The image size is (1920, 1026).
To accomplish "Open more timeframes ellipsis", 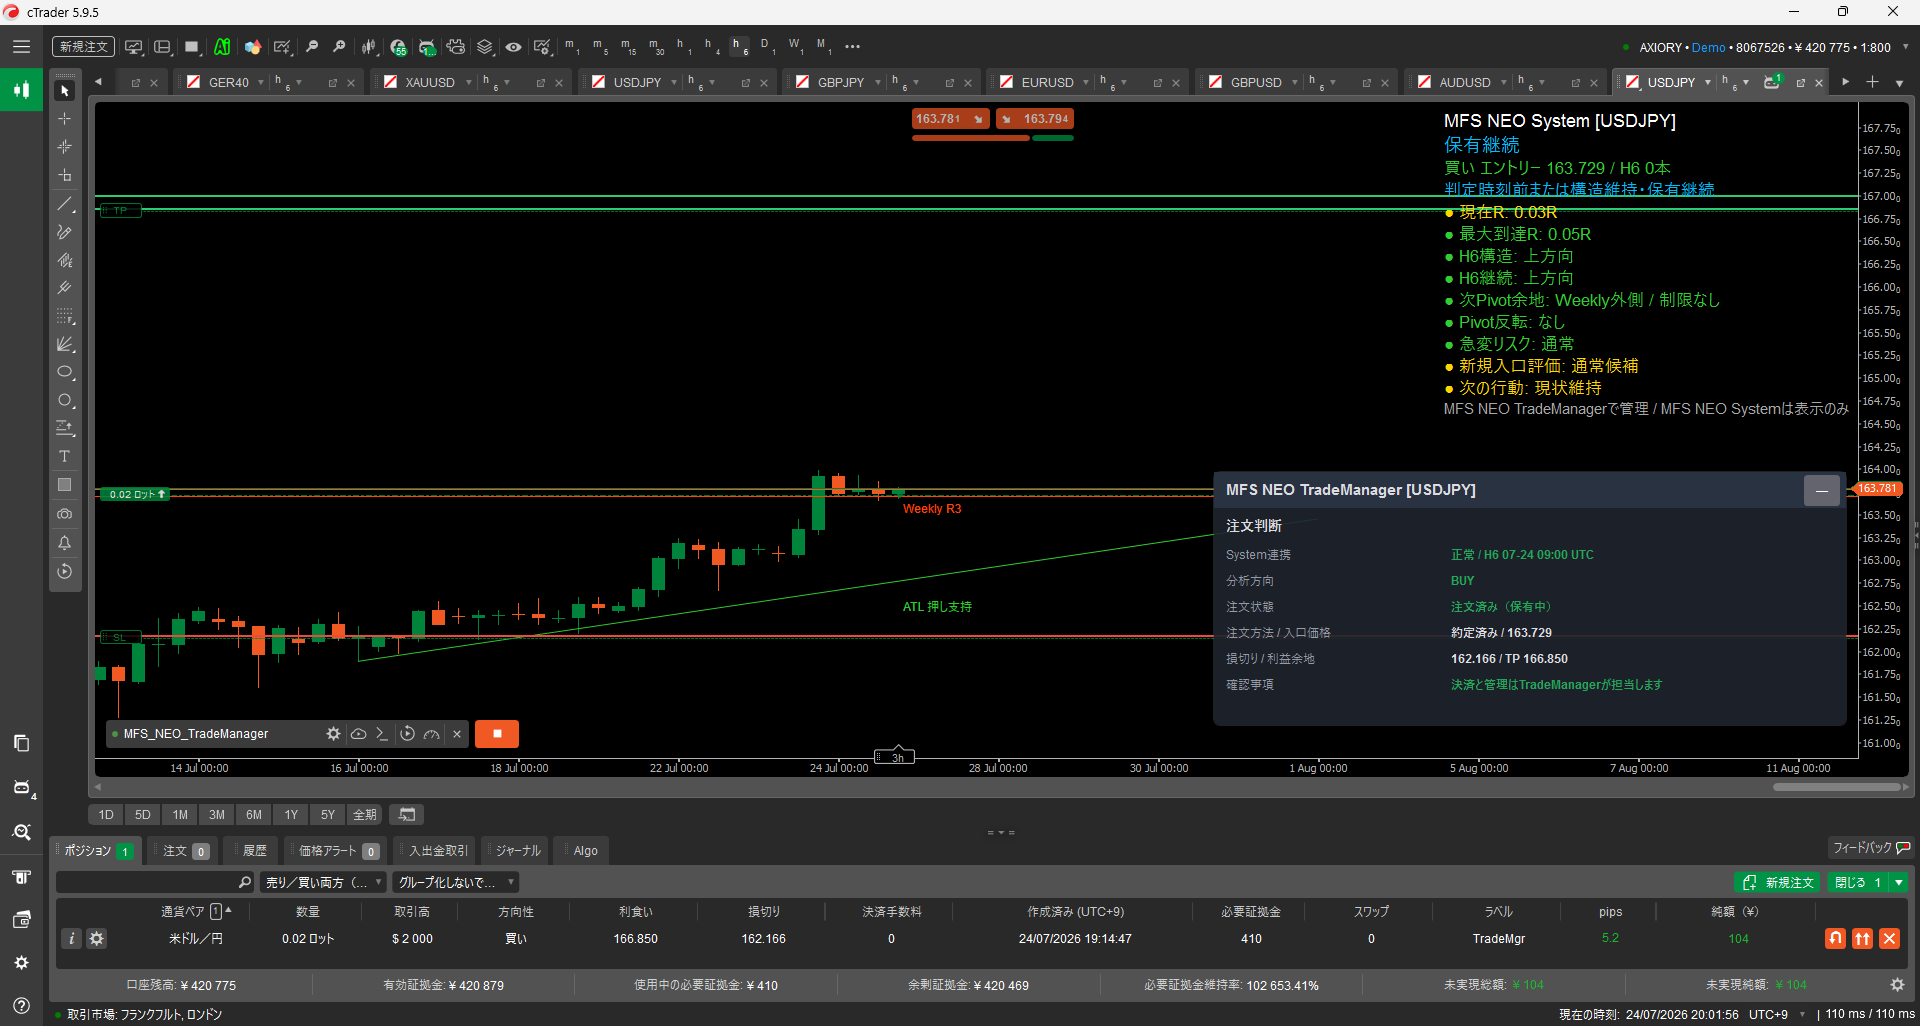I will pos(852,47).
